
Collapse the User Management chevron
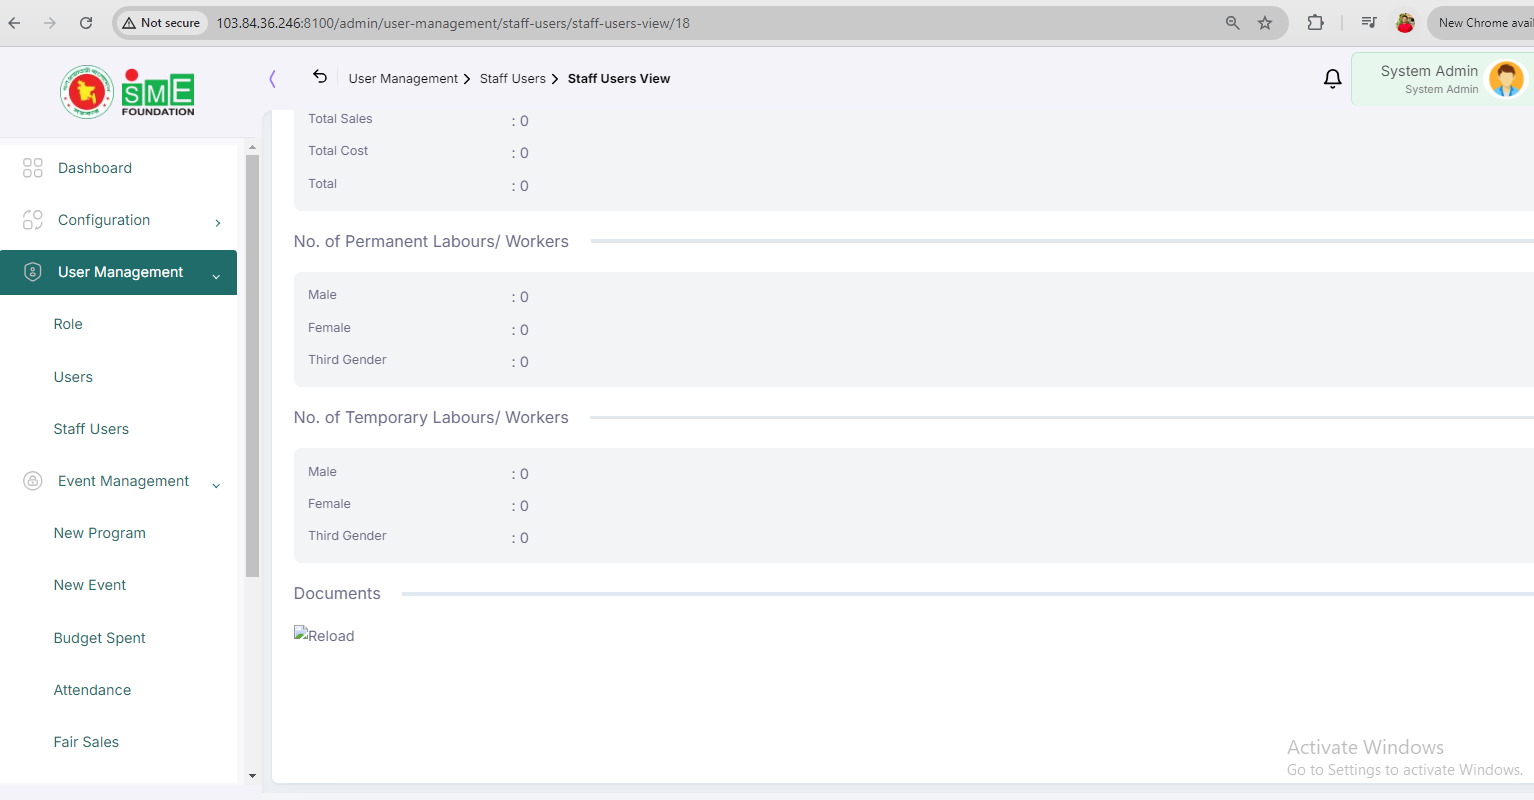pos(216,276)
